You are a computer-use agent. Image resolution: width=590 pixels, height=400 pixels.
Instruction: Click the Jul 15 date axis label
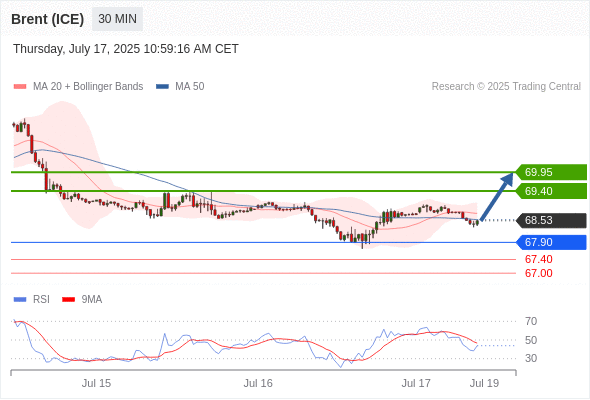point(96,383)
